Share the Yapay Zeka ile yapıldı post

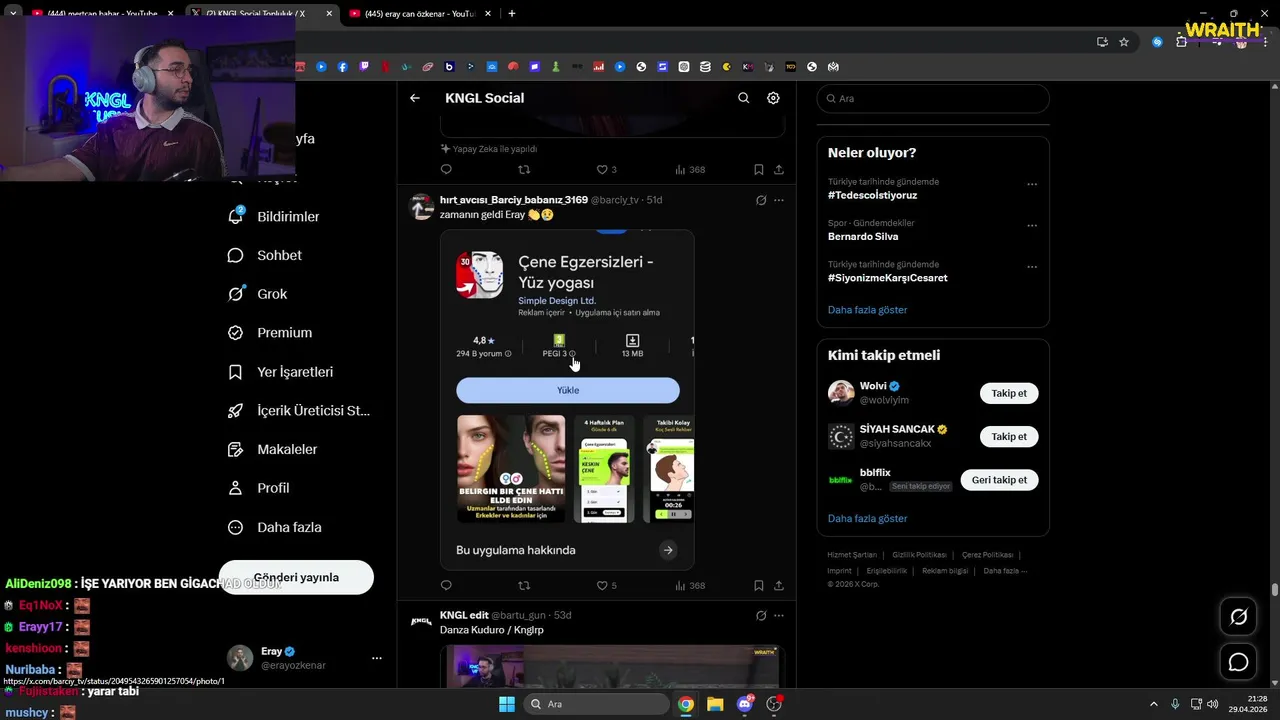click(779, 169)
